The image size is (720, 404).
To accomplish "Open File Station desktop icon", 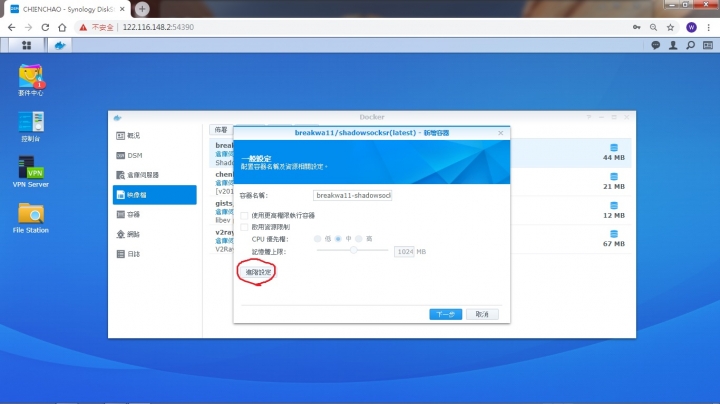I will (x=30, y=218).
